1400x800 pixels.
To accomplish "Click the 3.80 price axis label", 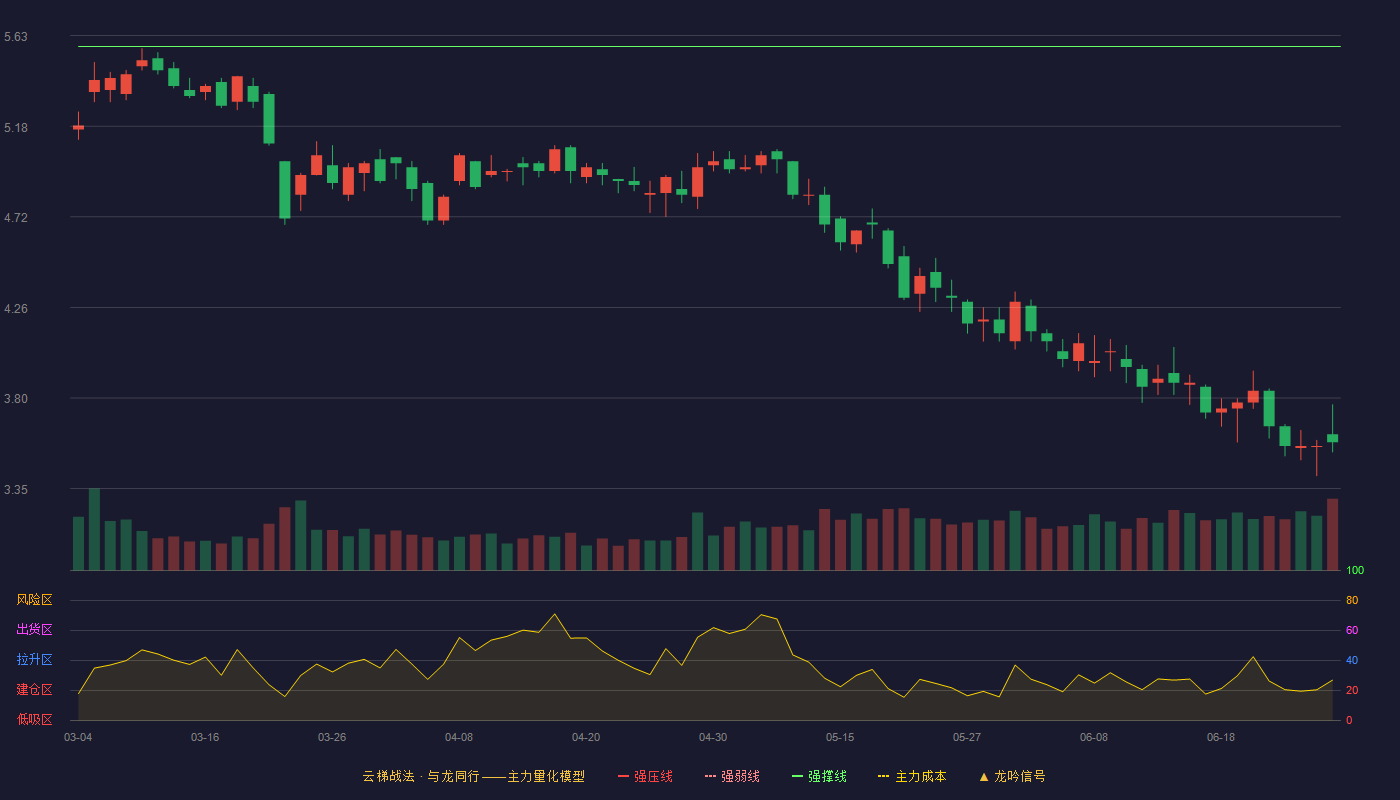I will [x=16, y=399].
